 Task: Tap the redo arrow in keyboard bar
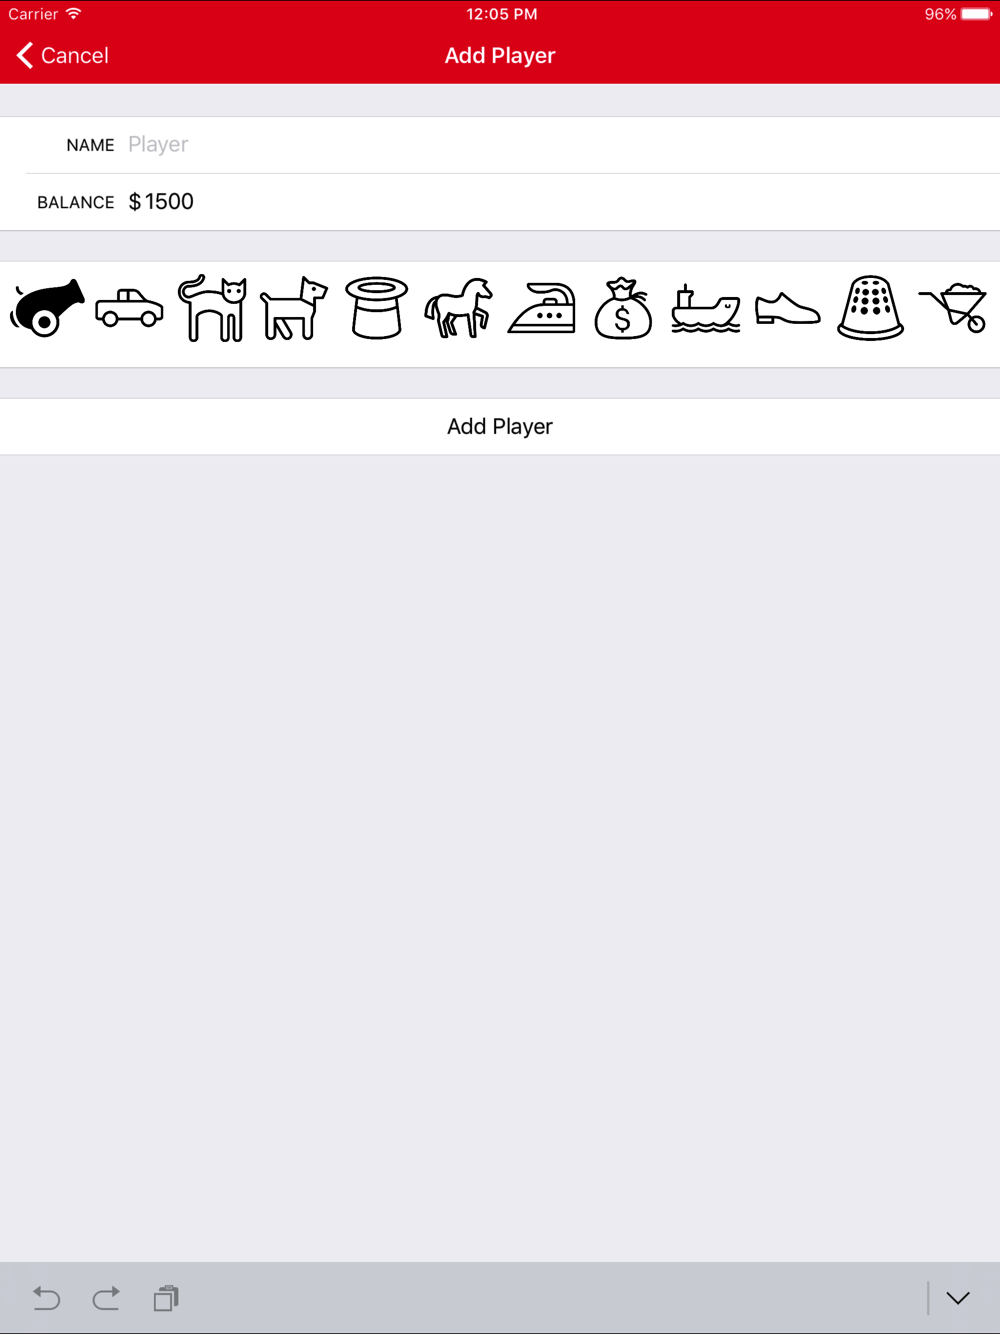click(x=106, y=1298)
